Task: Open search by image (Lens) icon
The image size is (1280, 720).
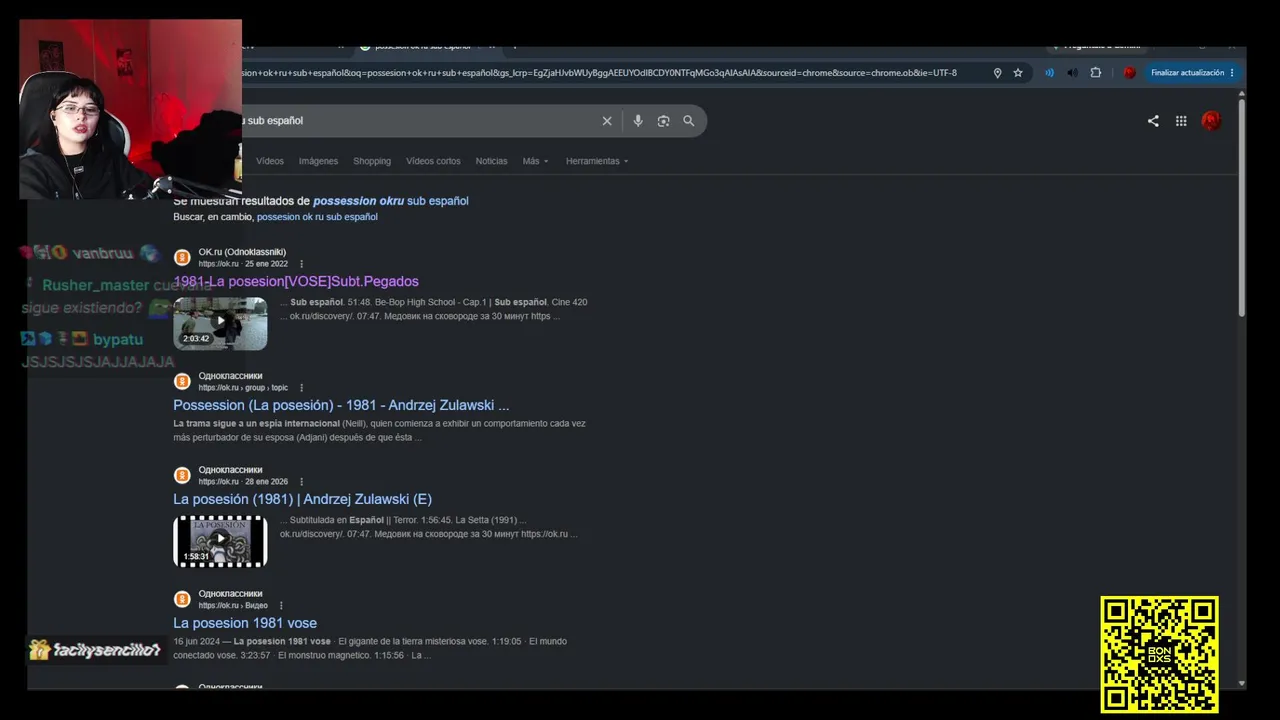Action: pos(663,121)
